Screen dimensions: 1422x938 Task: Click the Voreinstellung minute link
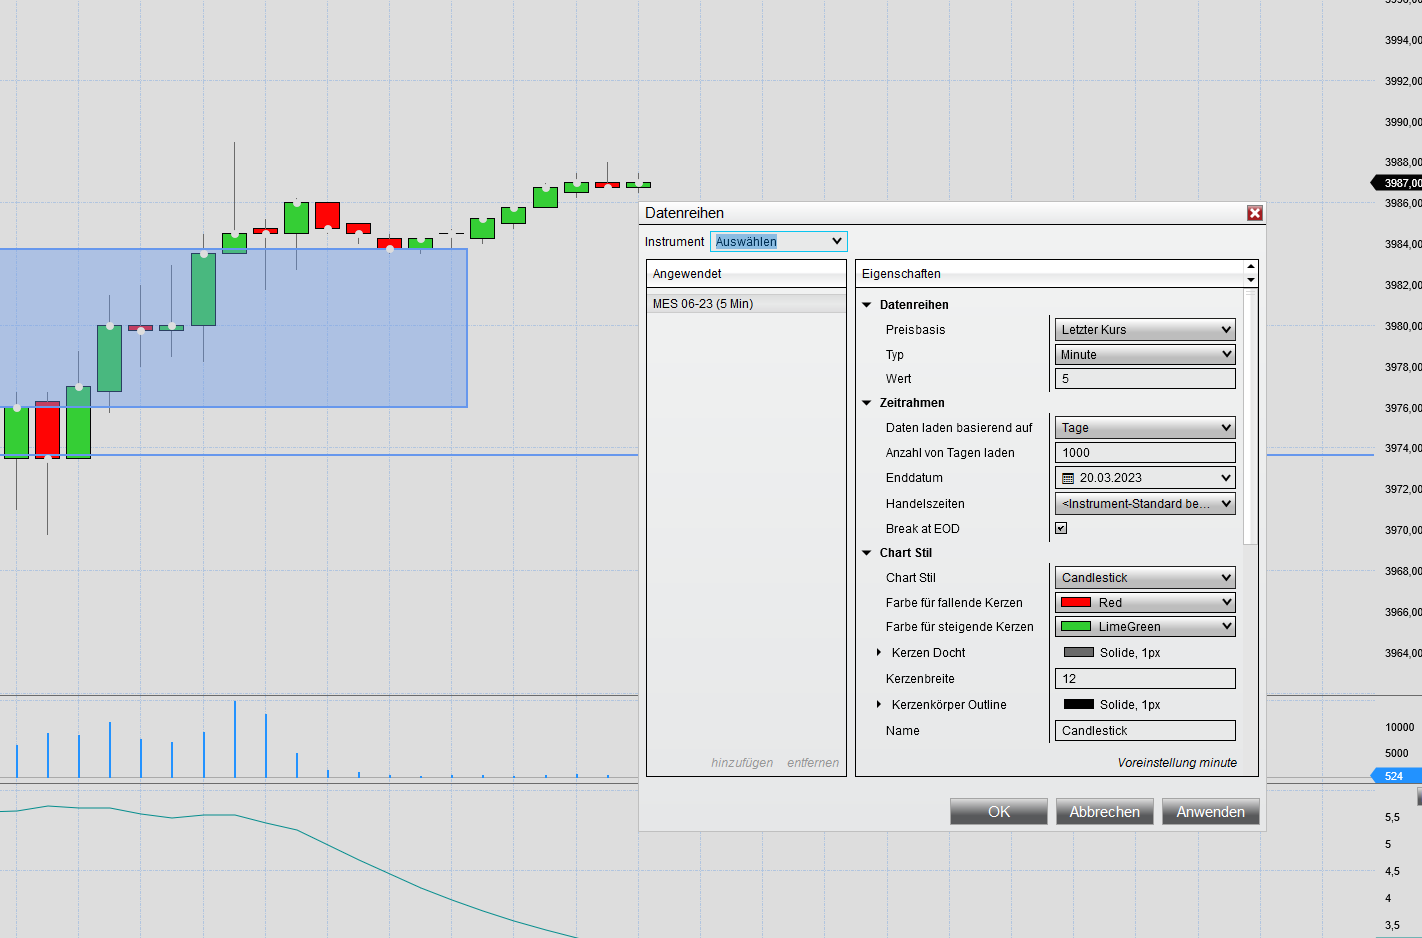click(x=1177, y=763)
